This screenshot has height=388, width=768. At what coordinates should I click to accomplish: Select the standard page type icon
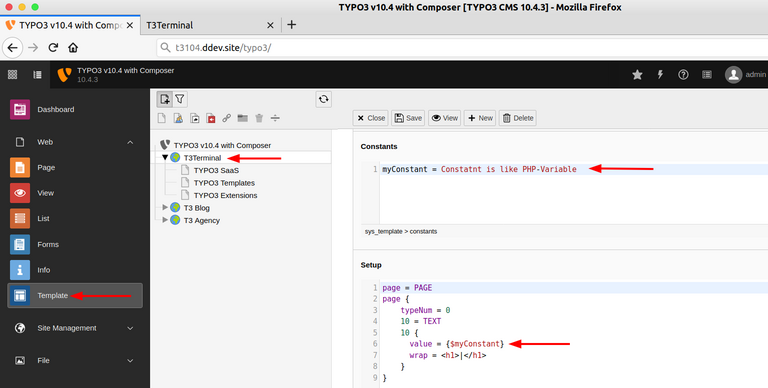pos(162,118)
